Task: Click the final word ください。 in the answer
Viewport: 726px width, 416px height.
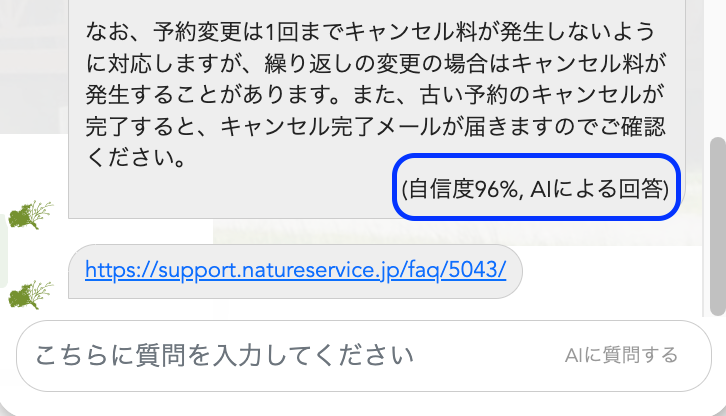Action: [137, 158]
